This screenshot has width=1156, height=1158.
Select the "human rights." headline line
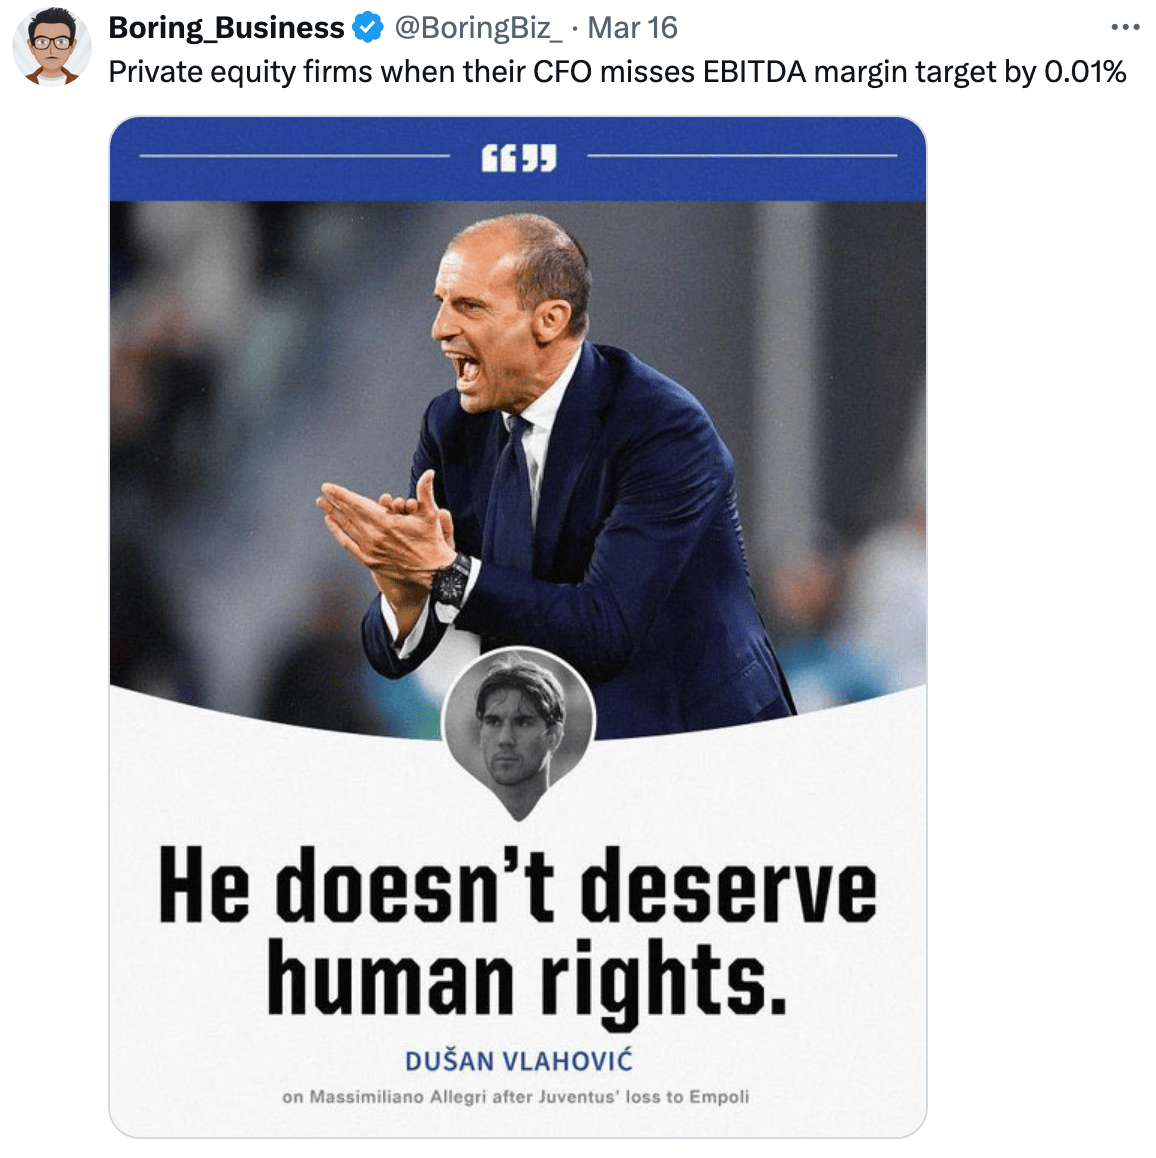coord(527,981)
